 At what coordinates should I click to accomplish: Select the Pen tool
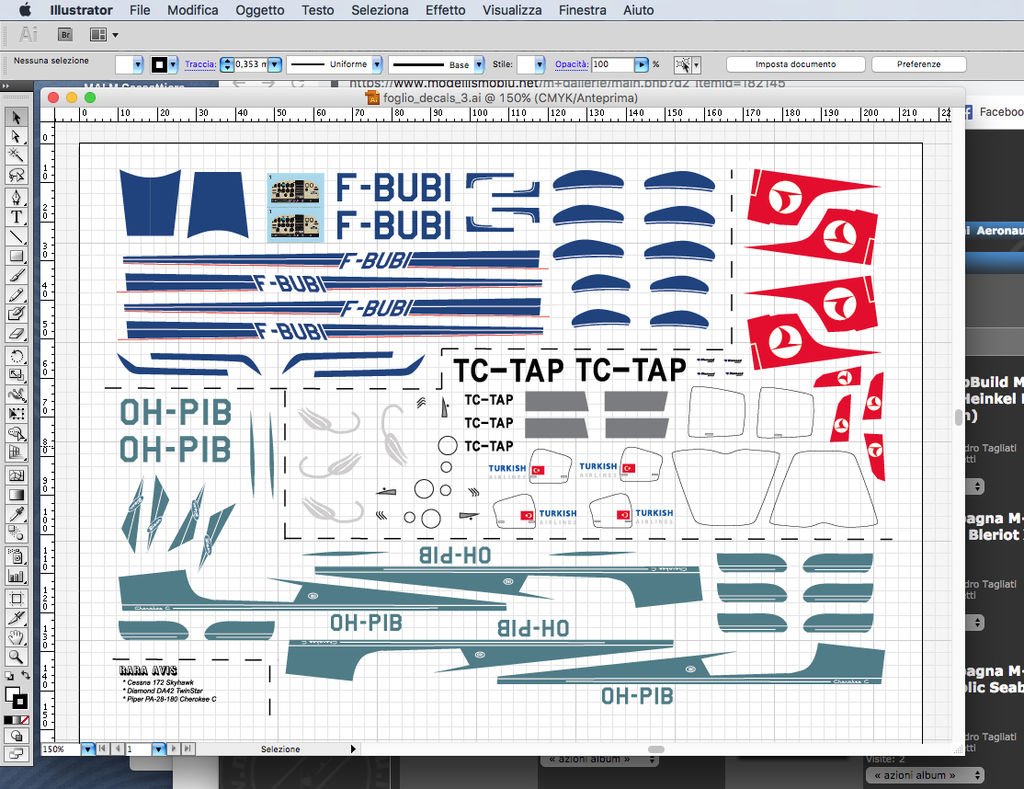click(16, 197)
